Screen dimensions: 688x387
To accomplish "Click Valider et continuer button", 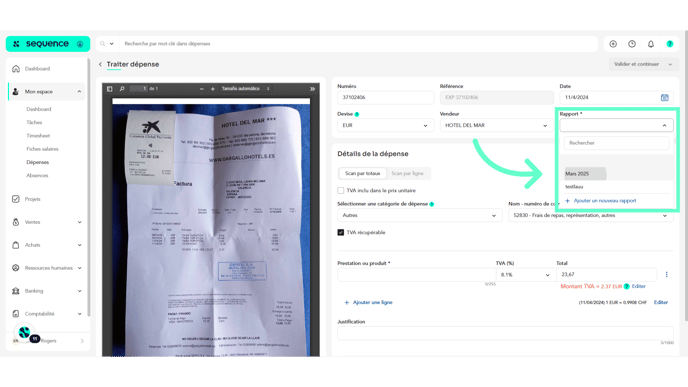I will (636, 64).
